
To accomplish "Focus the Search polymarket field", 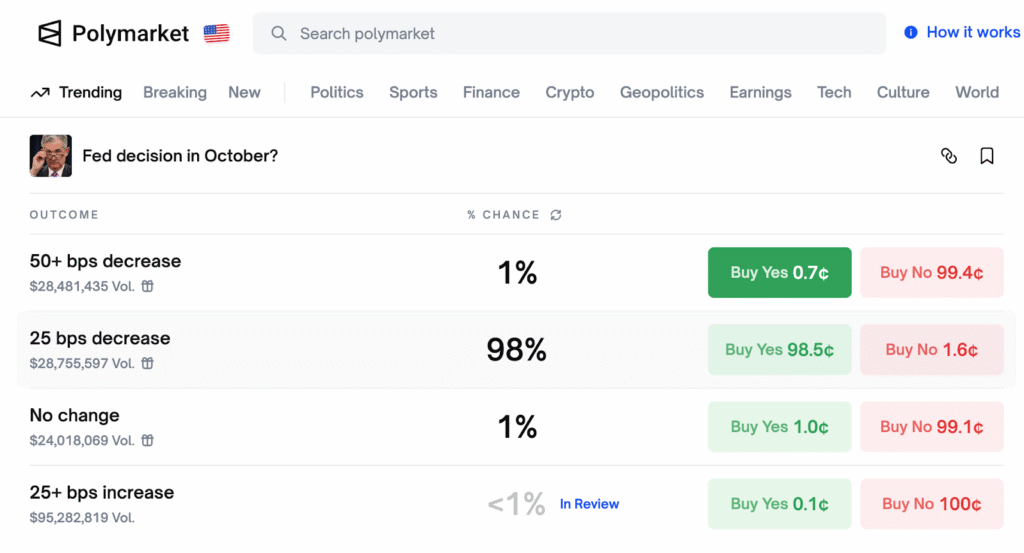I will coord(580,33).
